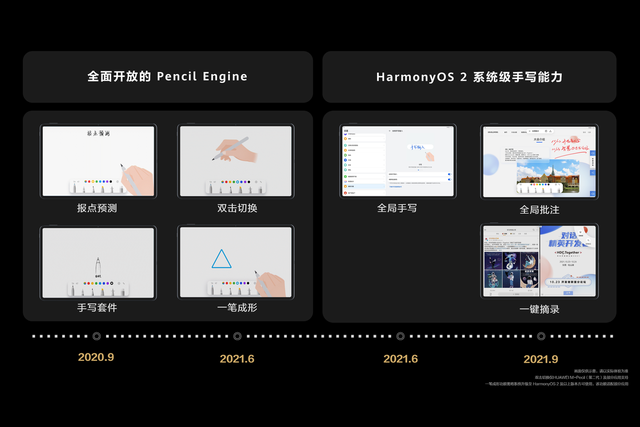The image size is (640, 427).
Task: Click the timeline marker above 2021.9
Action: [541, 336]
